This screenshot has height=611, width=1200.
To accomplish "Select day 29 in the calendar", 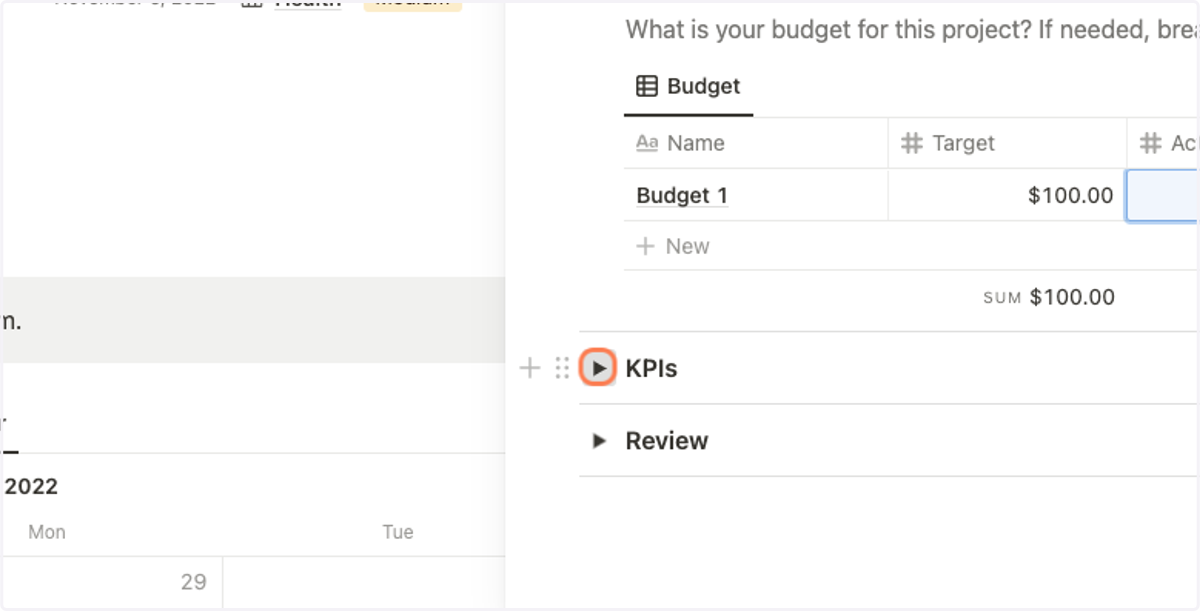I will (193, 581).
